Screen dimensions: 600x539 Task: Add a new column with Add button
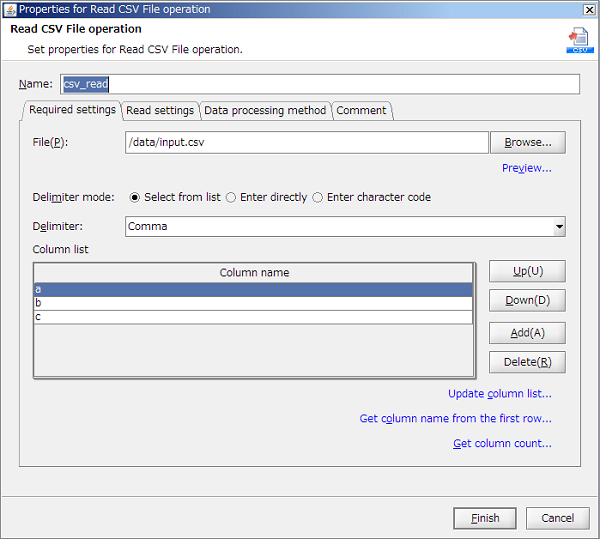point(527,333)
